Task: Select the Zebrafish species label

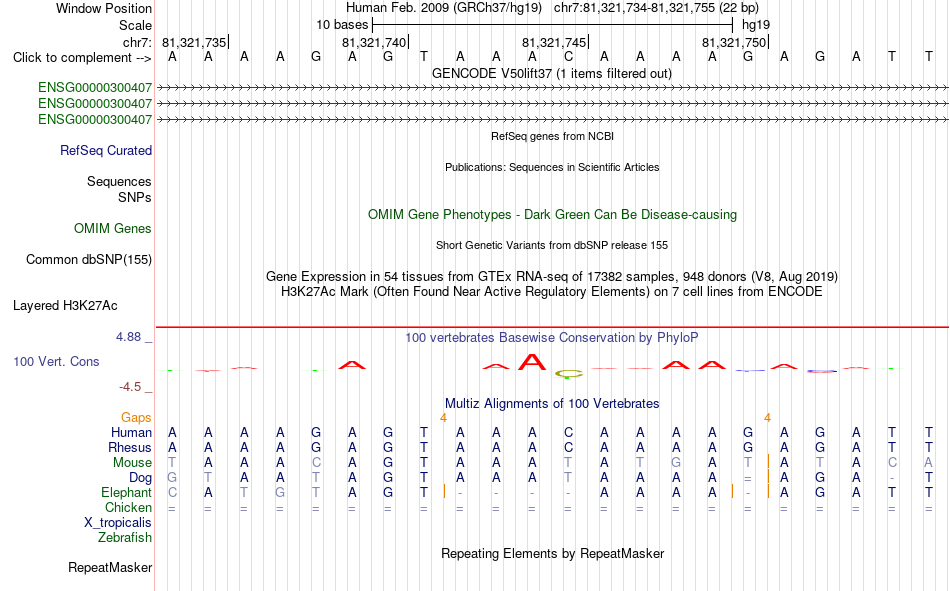Action: pos(125,538)
